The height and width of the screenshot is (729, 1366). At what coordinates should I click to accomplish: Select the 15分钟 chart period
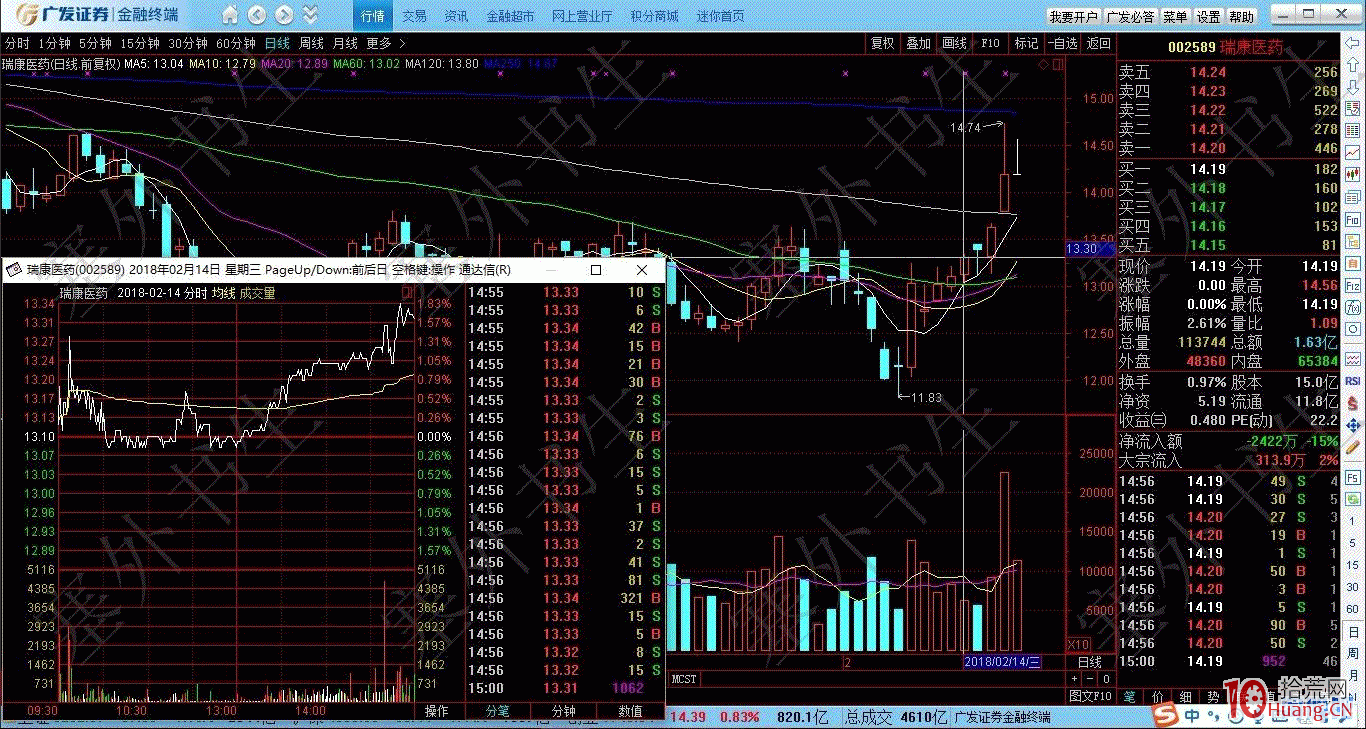[x=140, y=44]
